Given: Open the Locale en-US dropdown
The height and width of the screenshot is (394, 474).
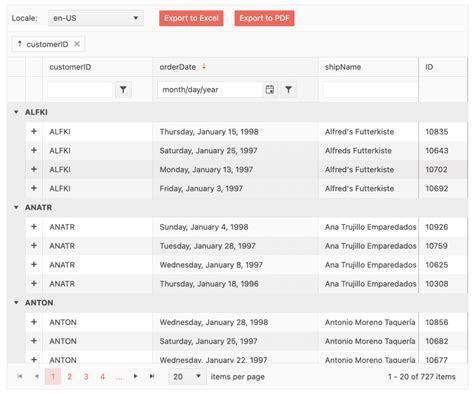Looking at the screenshot, I should pos(96,18).
